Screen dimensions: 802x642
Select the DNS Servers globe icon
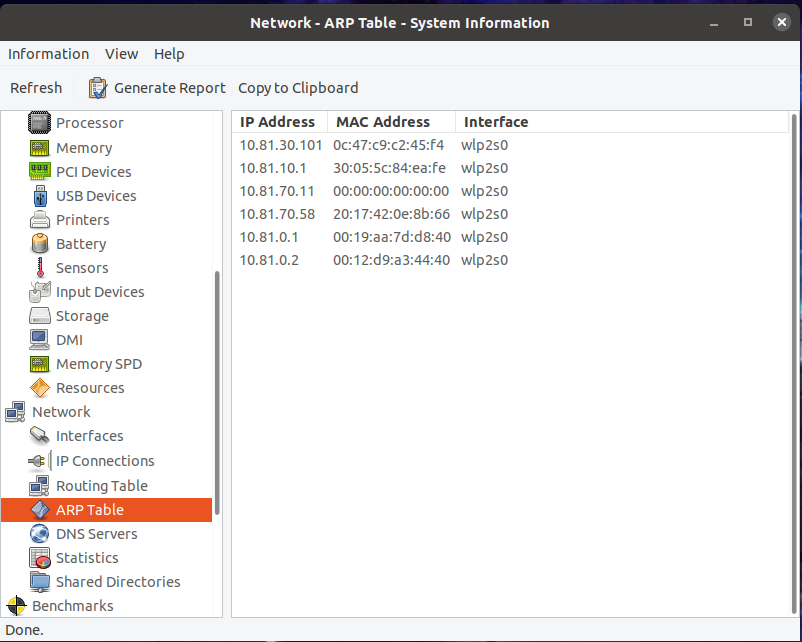click(x=40, y=534)
